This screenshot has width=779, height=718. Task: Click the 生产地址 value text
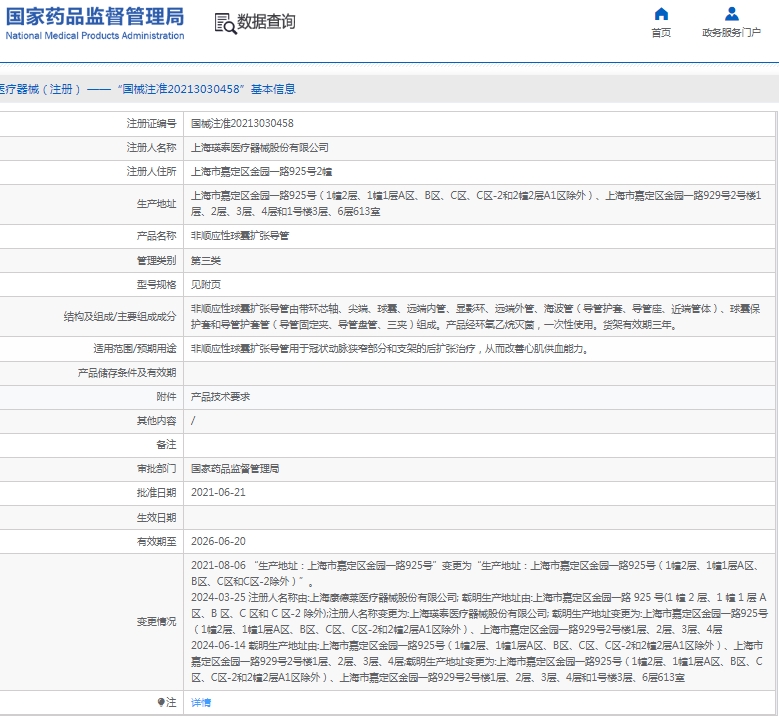click(x=476, y=204)
